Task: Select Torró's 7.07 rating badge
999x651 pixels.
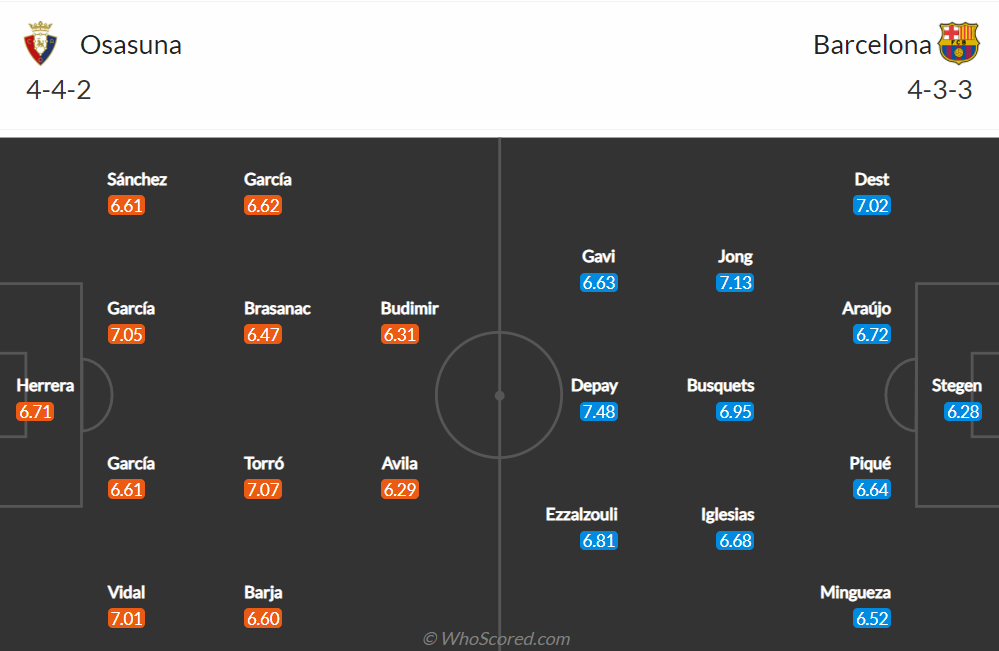Action: tap(262, 489)
